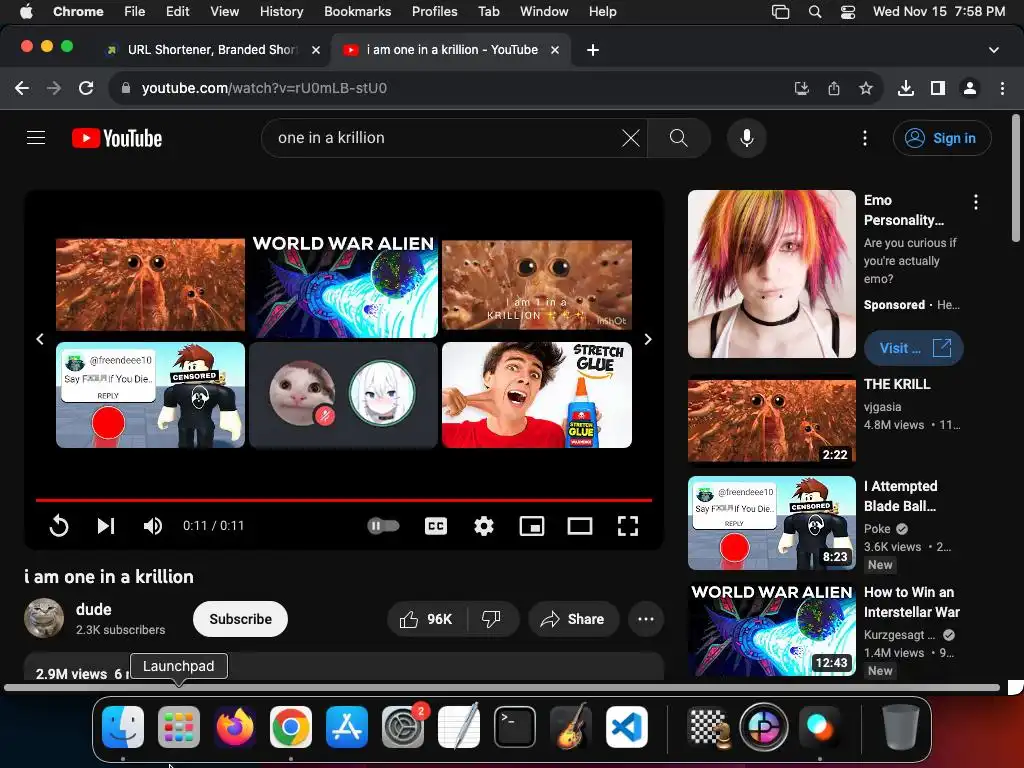Toggle closed captions CC button
The image size is (1024, 768).
(436, 526)
